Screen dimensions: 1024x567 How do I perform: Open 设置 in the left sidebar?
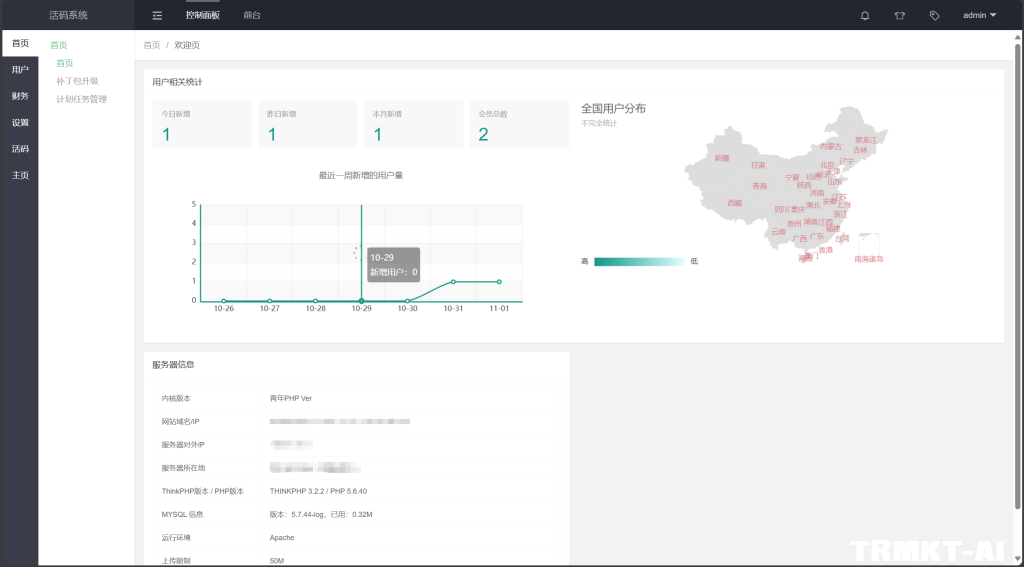[x=20, y=122]
